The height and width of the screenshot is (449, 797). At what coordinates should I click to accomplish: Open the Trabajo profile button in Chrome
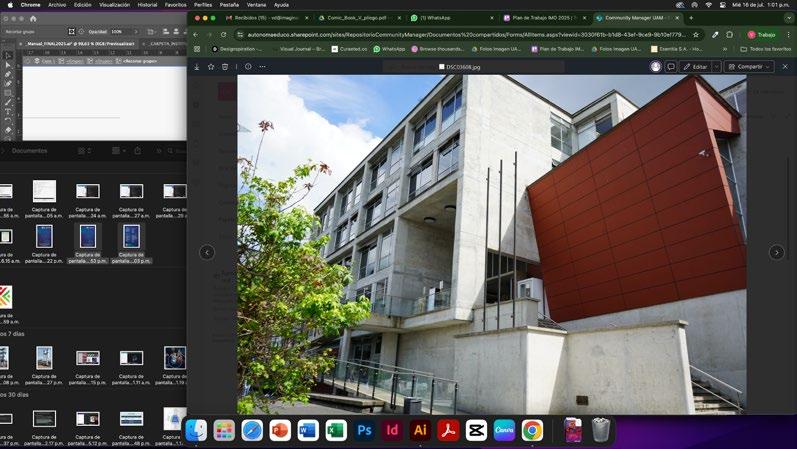click(x=761, y=35)
